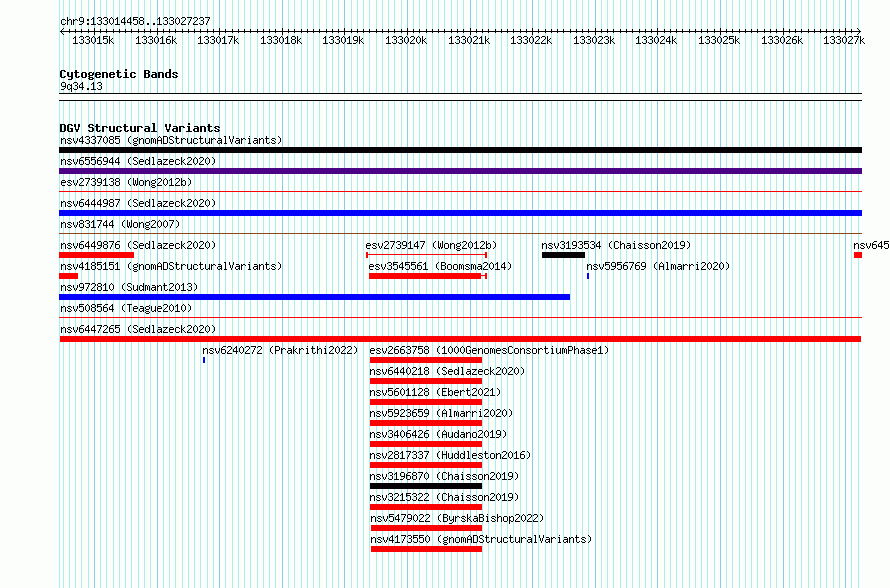Select the red nsv4185151 variant bar
Screen dimensions: 890x588
(69, 276)
